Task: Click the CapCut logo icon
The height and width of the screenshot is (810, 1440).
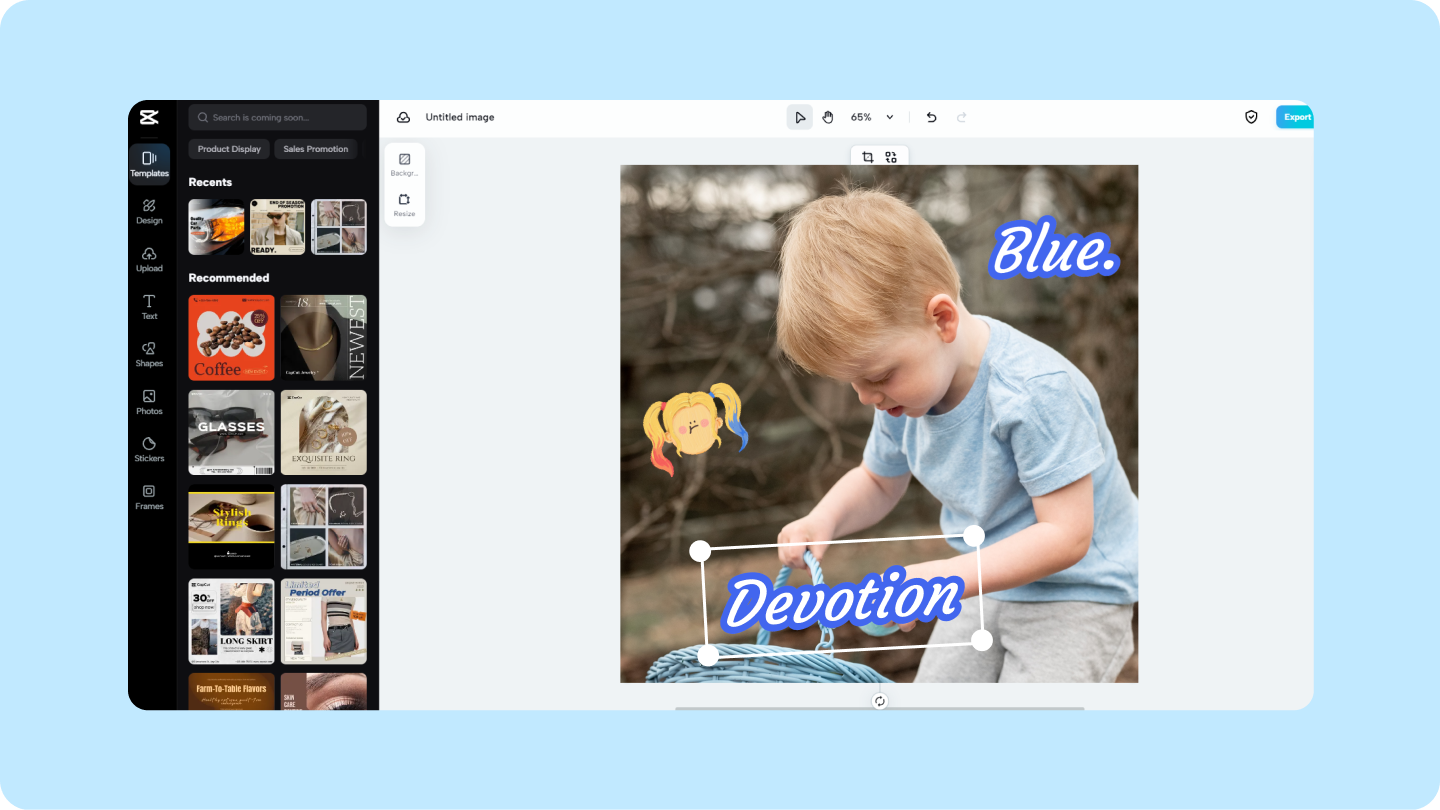Action: [149, 117]
